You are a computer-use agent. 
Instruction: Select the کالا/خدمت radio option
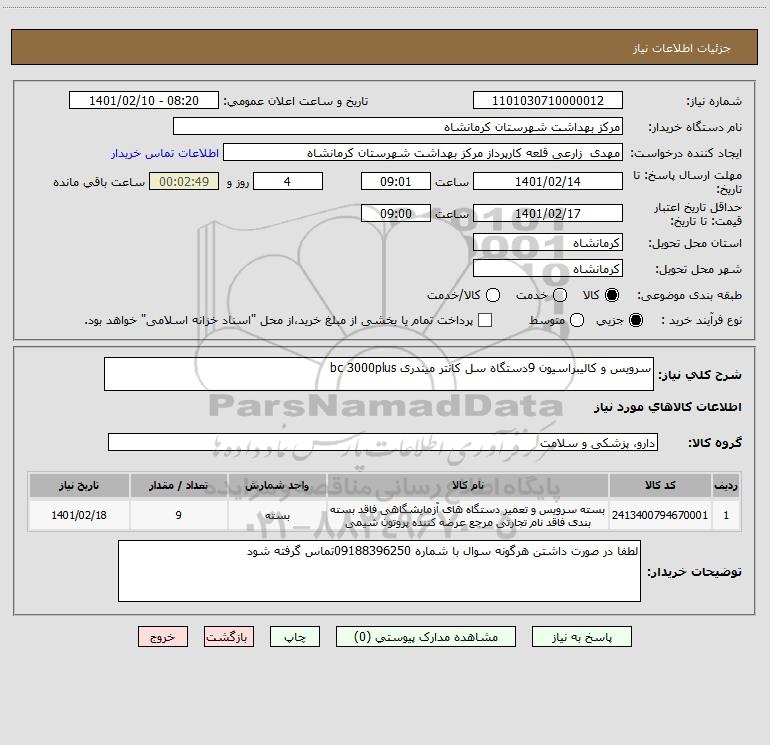493,295
